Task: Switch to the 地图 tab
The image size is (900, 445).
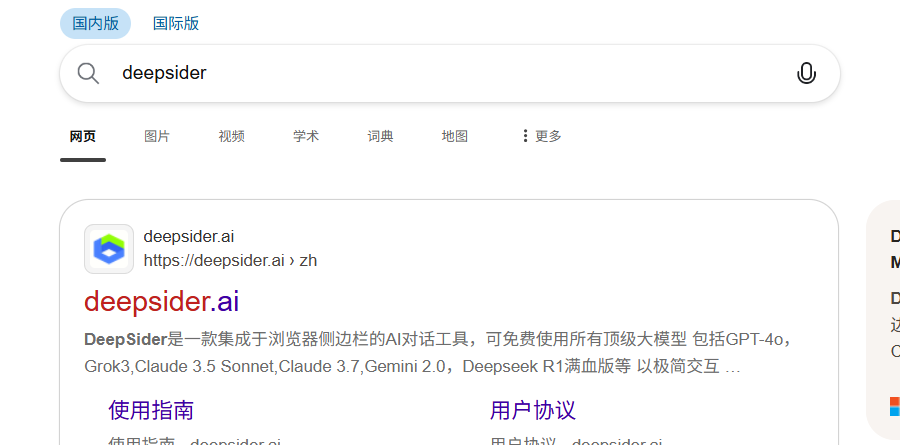Action: tap(455, 136)
